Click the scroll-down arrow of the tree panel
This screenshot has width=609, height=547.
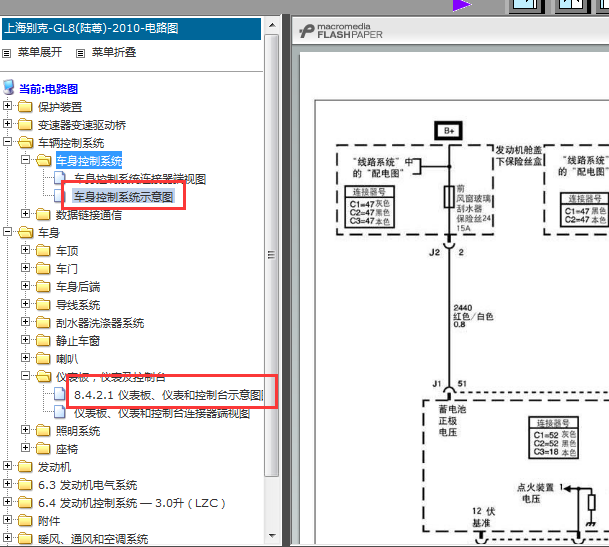point(272,536)
